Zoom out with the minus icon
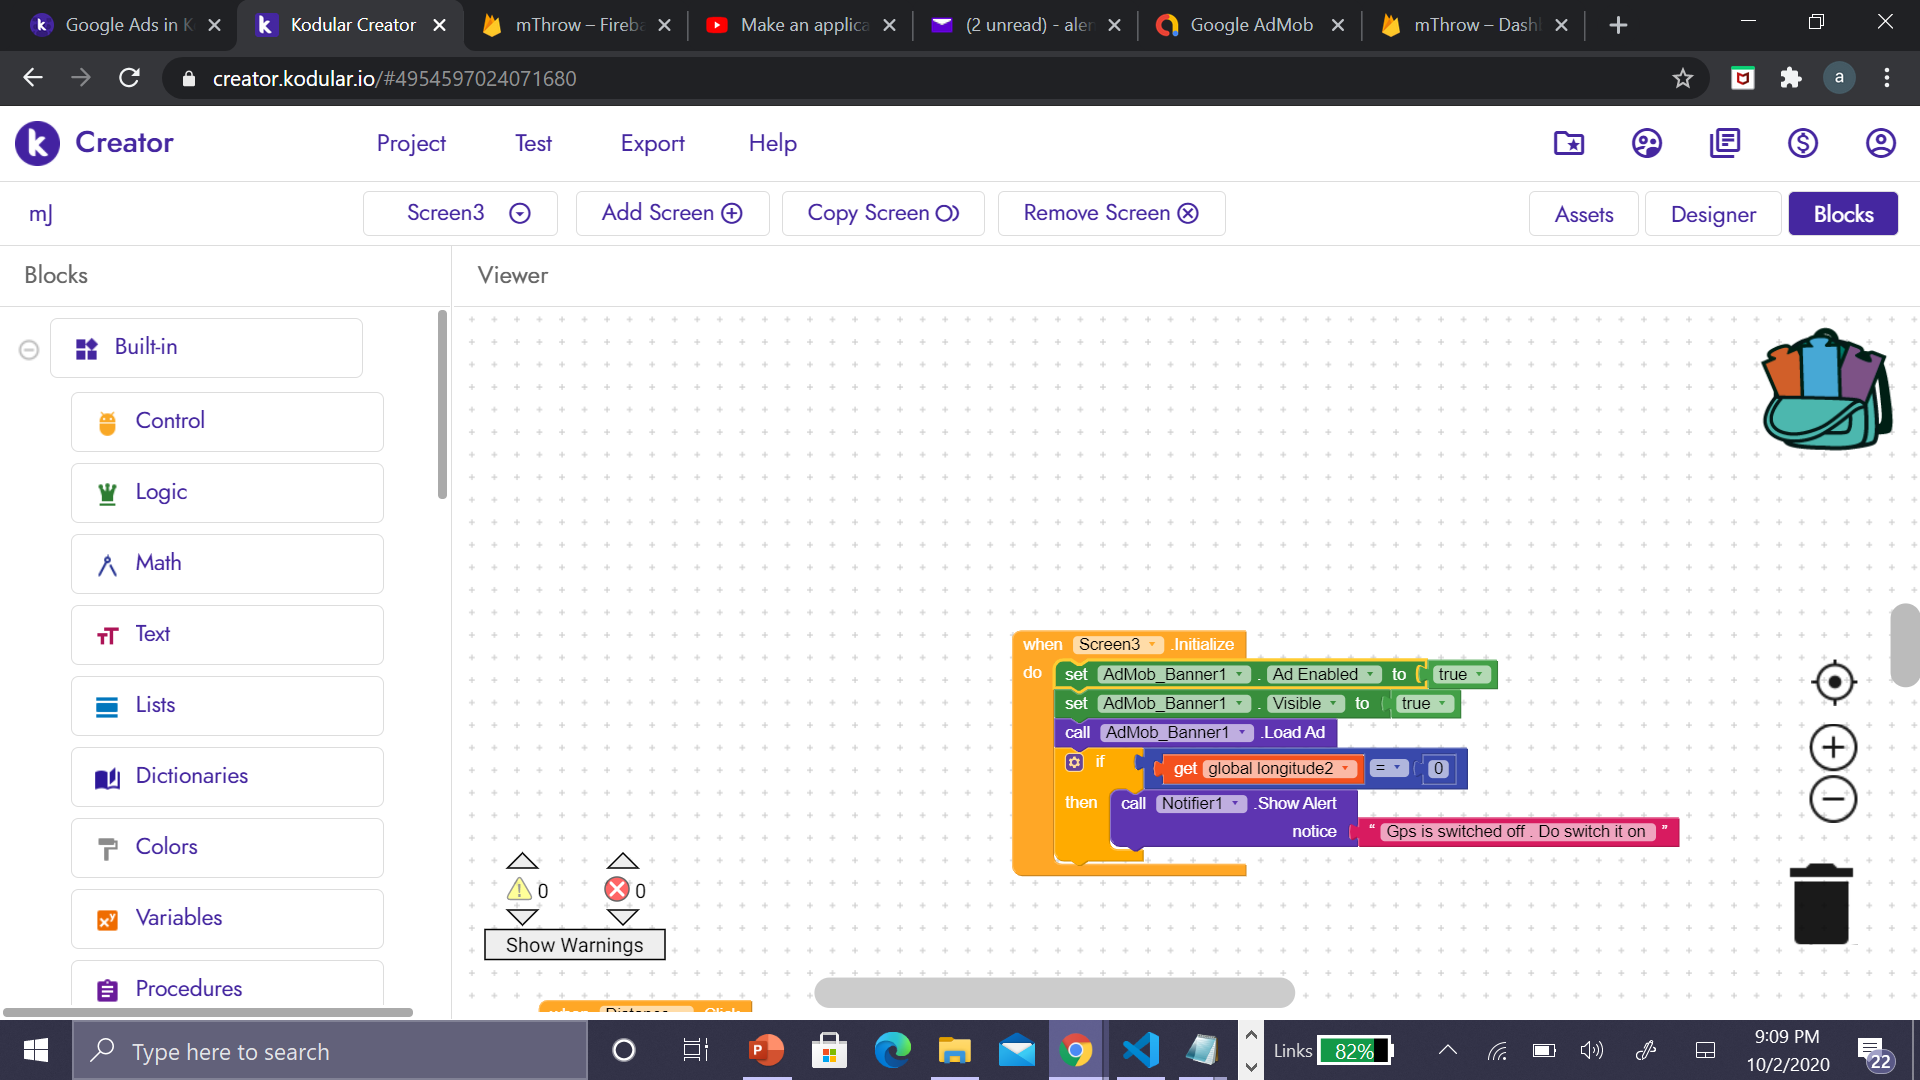Image resolution: width=1920 pixels, height=1080 pixels. point(1833,799)
